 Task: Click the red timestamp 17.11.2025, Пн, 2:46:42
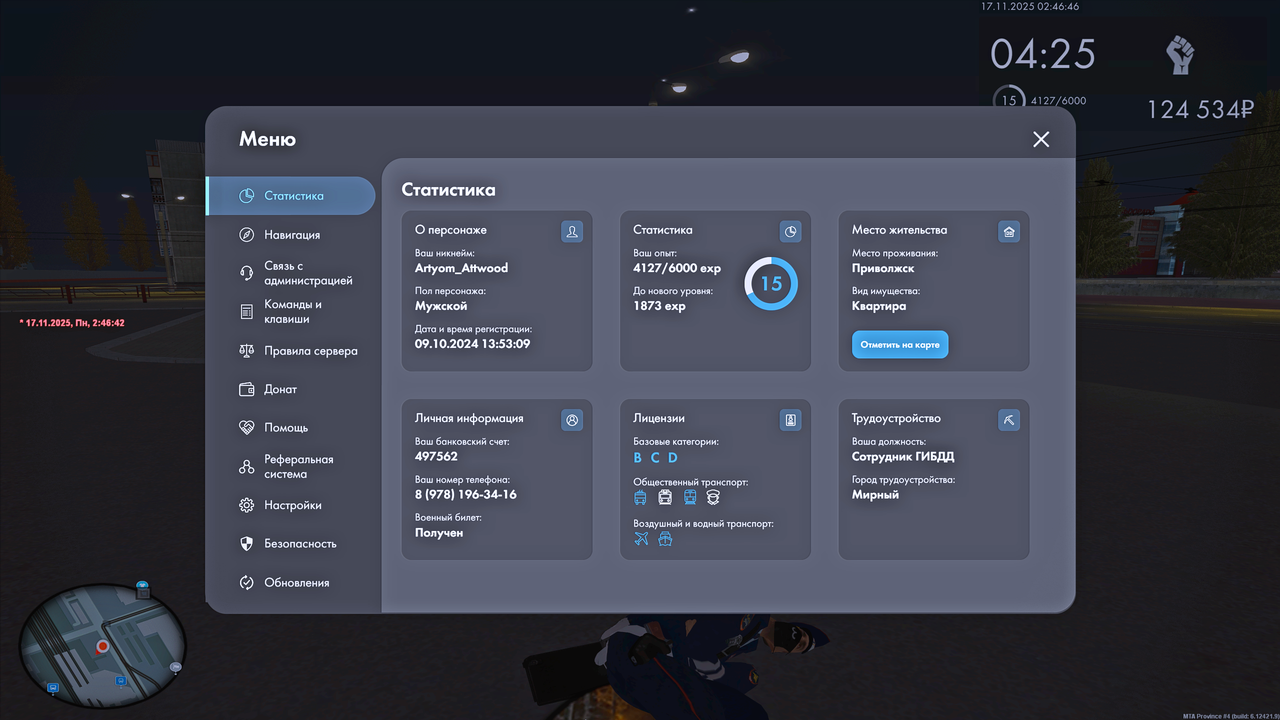coord(72,323)
